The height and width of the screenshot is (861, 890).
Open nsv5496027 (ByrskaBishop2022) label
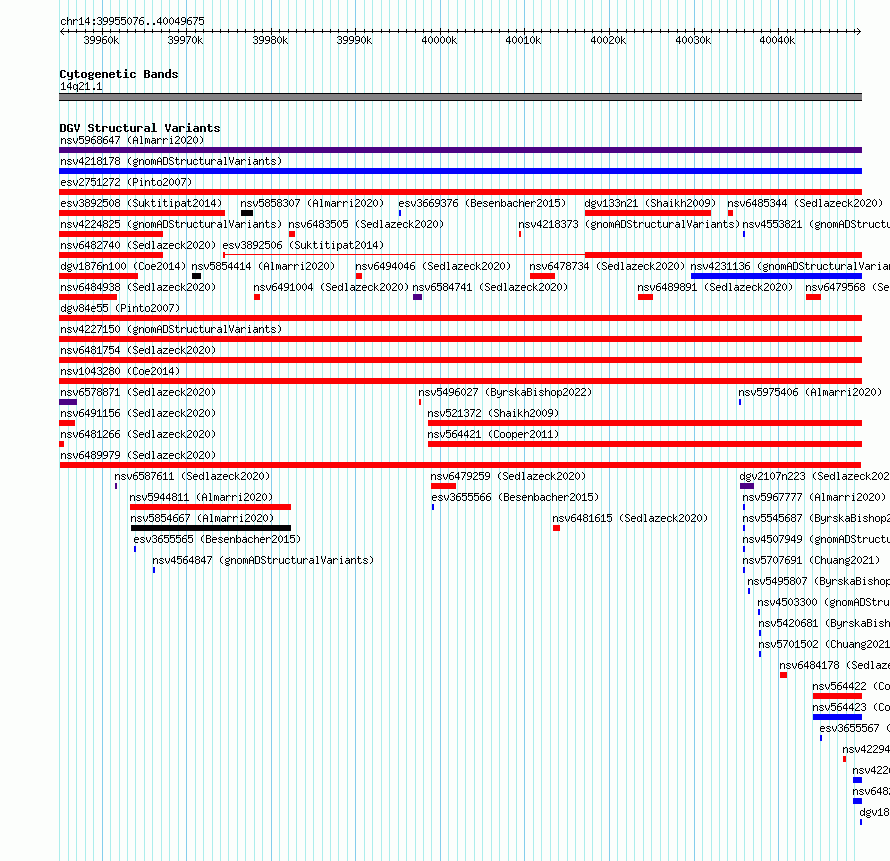(x=505, y=392)
